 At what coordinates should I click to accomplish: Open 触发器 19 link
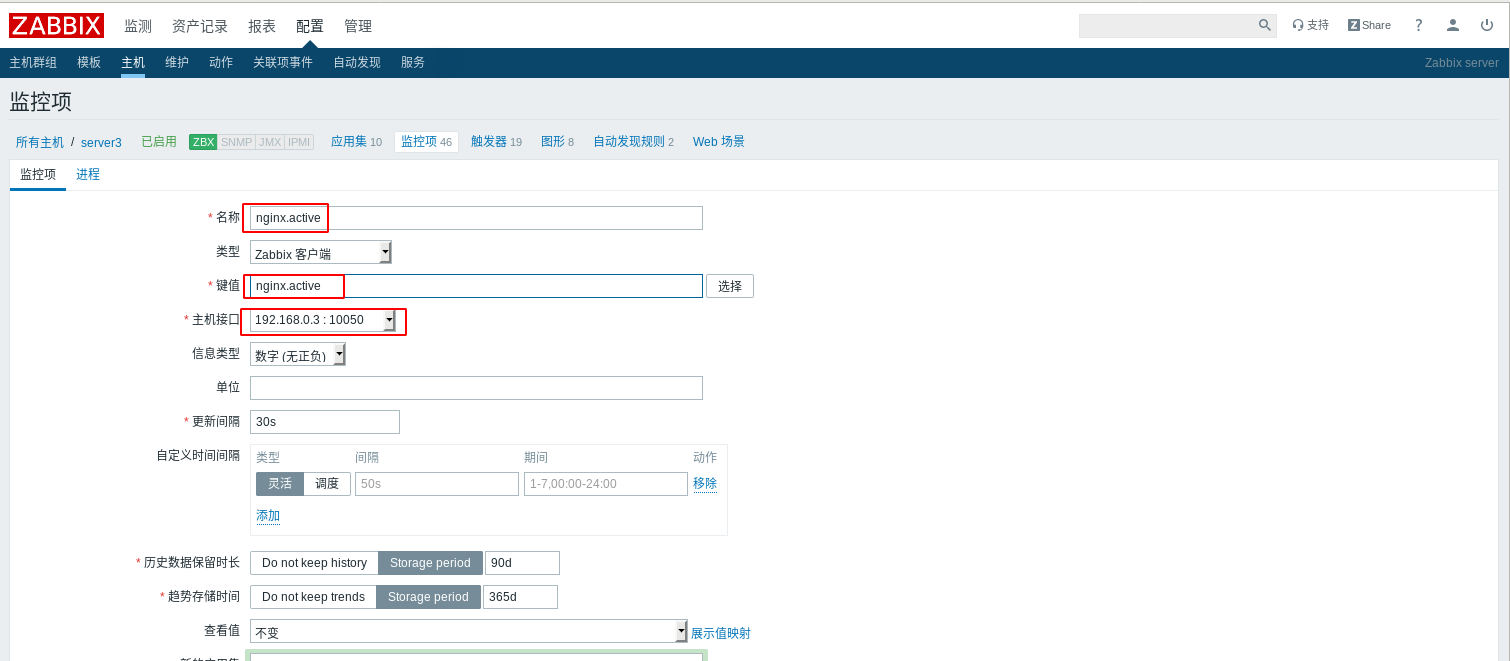pos(496,142)
